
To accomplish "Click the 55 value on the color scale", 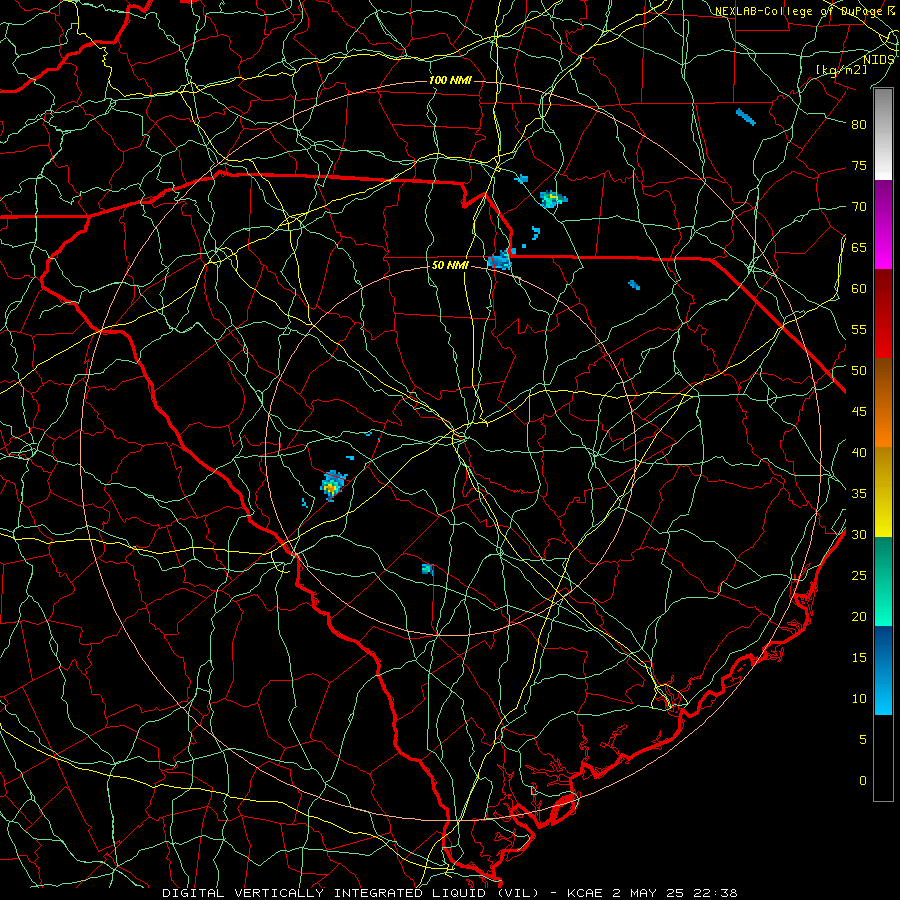I will (x=859, y=329).
